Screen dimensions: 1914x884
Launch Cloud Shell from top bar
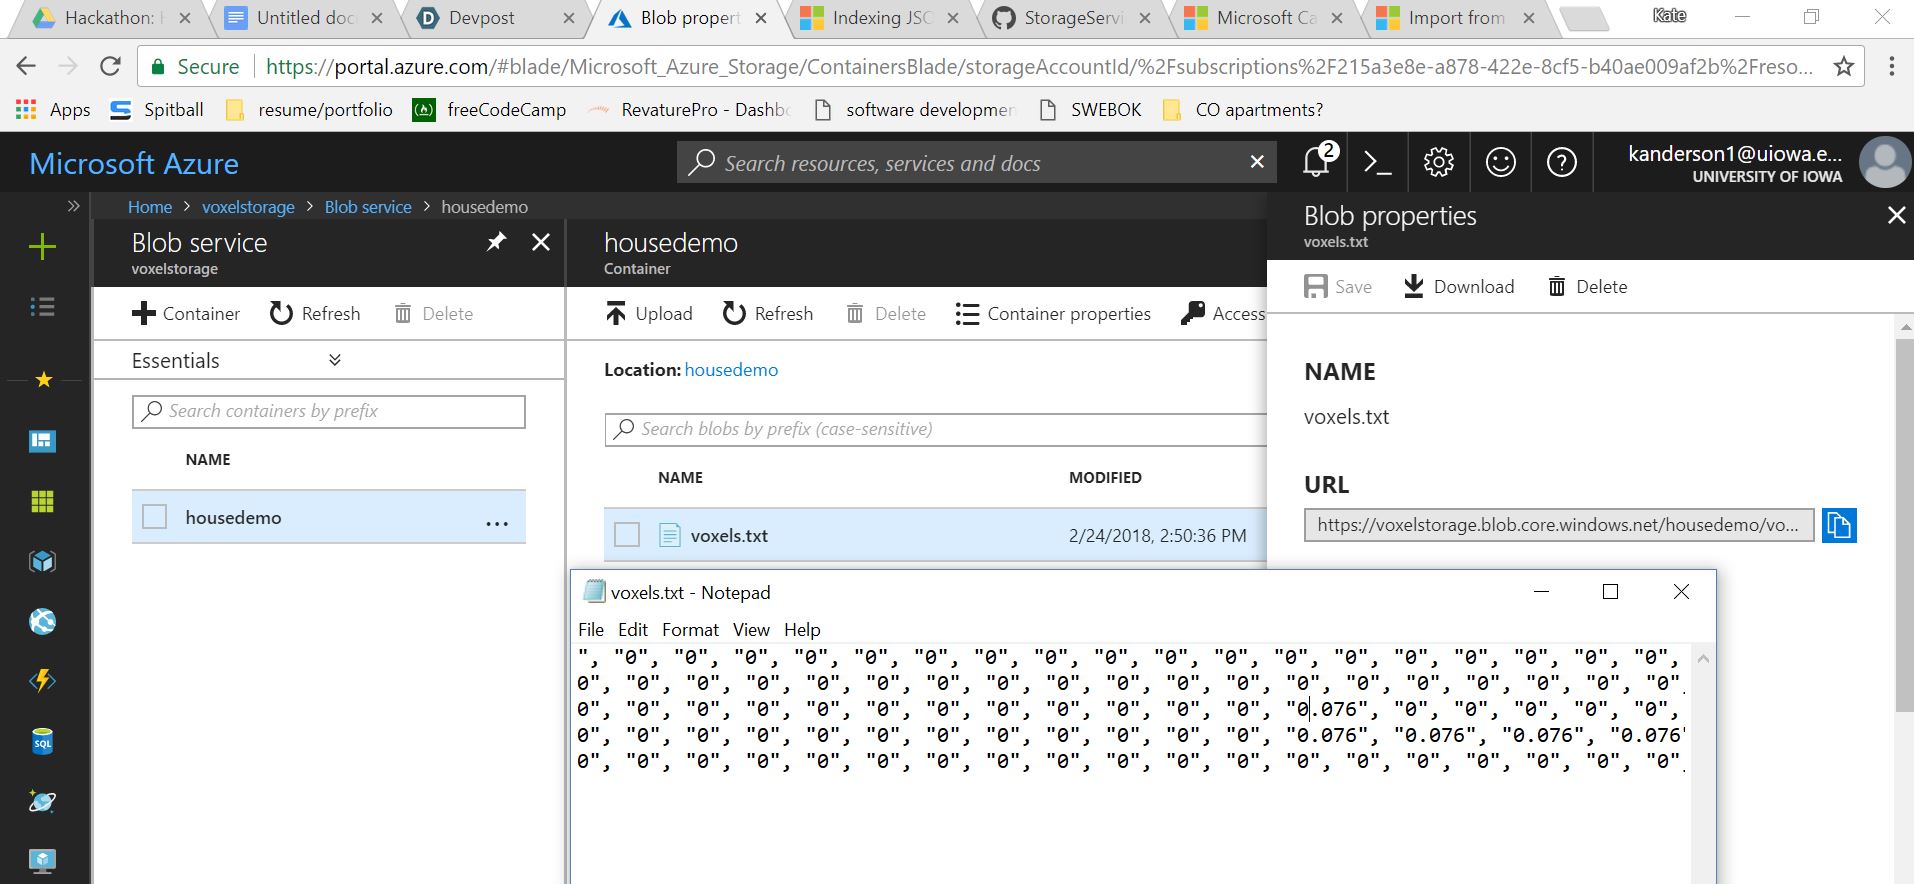(x=1378, y=162)
